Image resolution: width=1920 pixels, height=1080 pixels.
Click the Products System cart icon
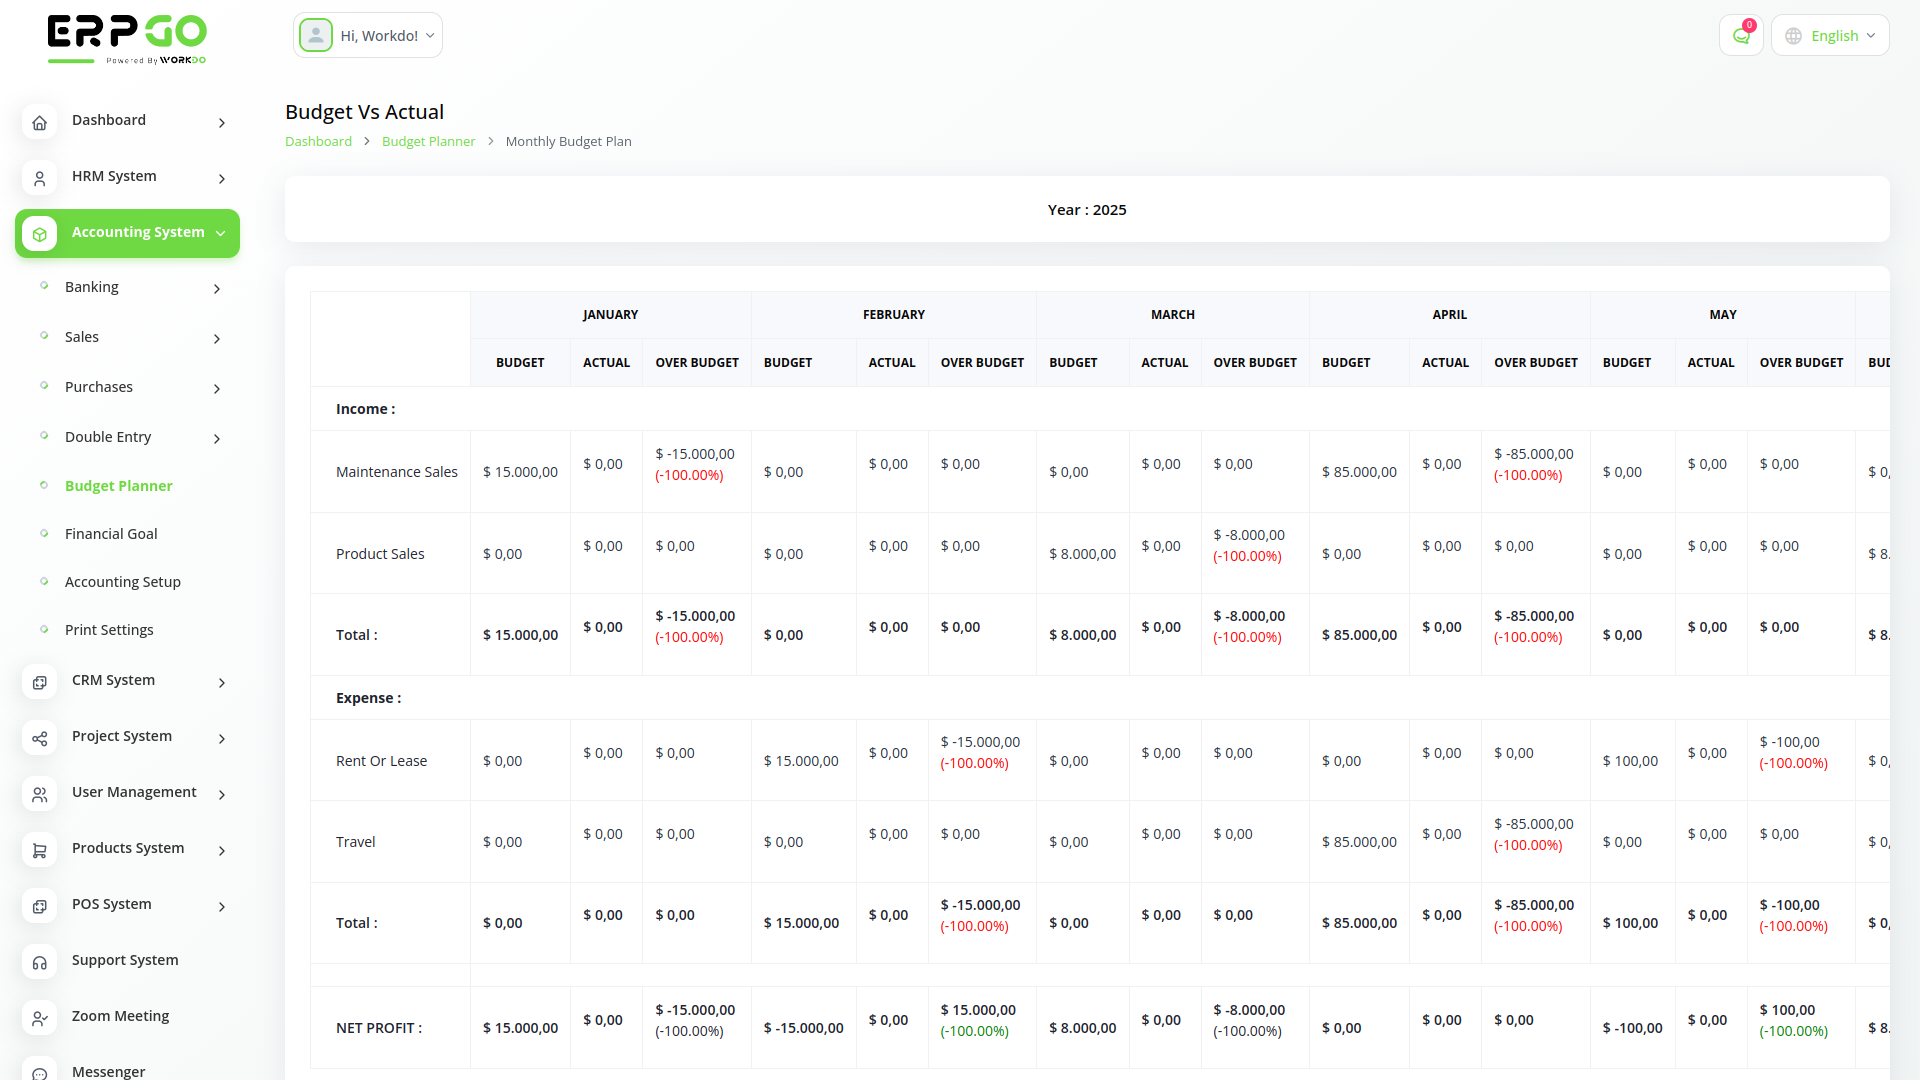click(x=39, y=850)
